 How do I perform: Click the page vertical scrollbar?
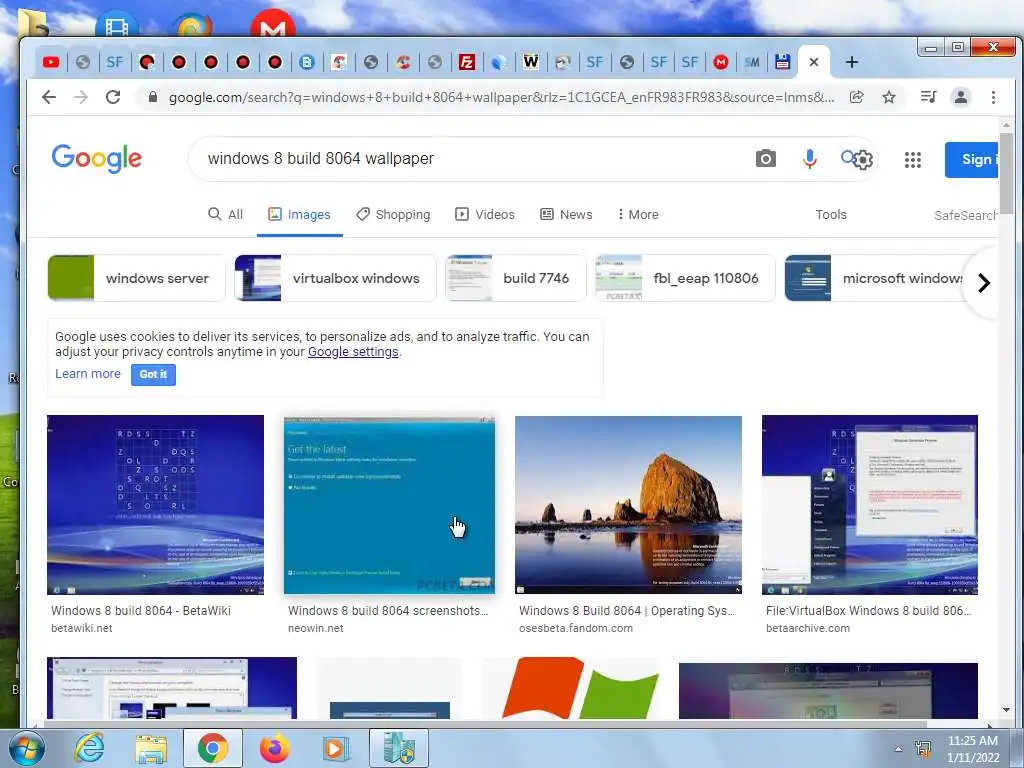[x=1006, y=173]
